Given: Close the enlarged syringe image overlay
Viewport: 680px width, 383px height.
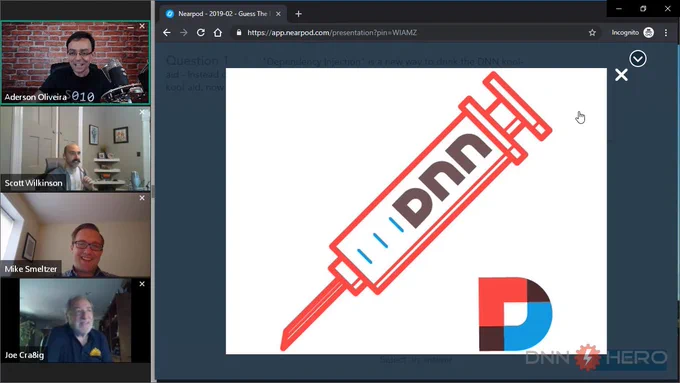Looking at the screenshot, I should click(x=621, y=75).
